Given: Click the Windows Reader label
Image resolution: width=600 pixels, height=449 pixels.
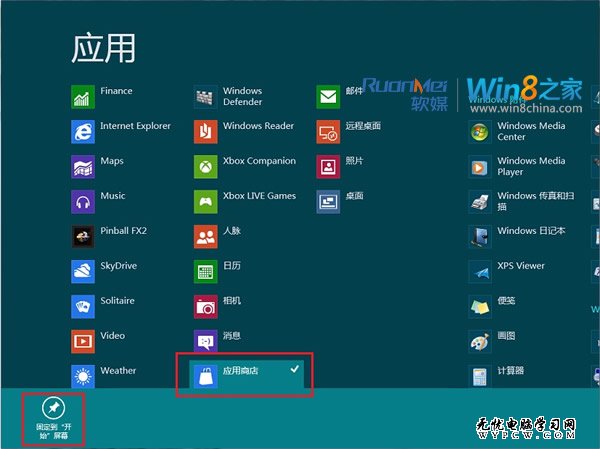Looking at the screenshot, I should click(259, 126).
